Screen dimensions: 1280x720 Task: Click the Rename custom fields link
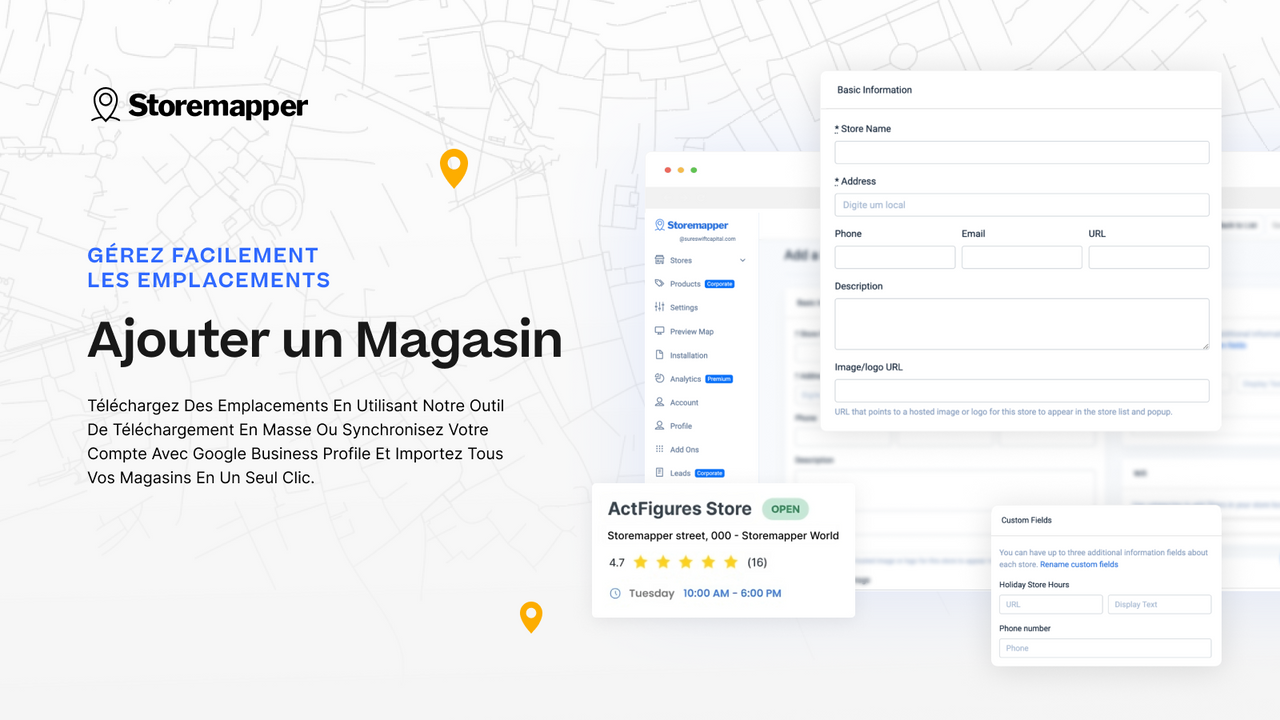[x=1079, y=565]
